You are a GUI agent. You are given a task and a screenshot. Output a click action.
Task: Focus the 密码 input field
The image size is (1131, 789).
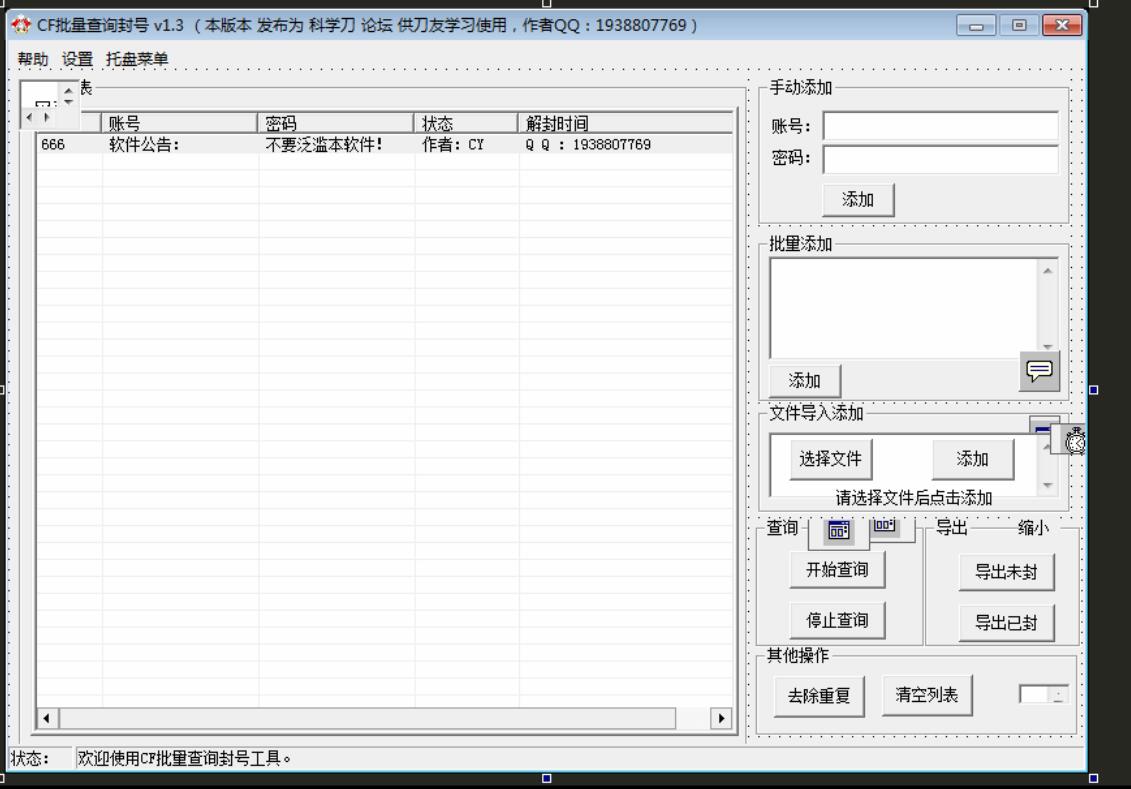(x=941, y=159)
